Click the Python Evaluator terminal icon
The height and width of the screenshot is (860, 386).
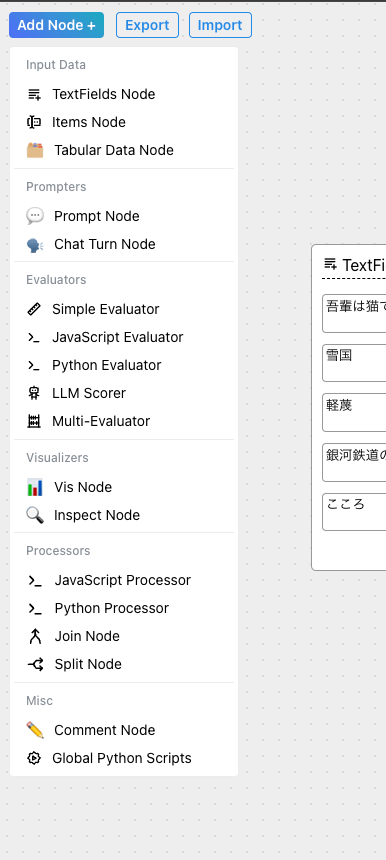coord(34,365)
